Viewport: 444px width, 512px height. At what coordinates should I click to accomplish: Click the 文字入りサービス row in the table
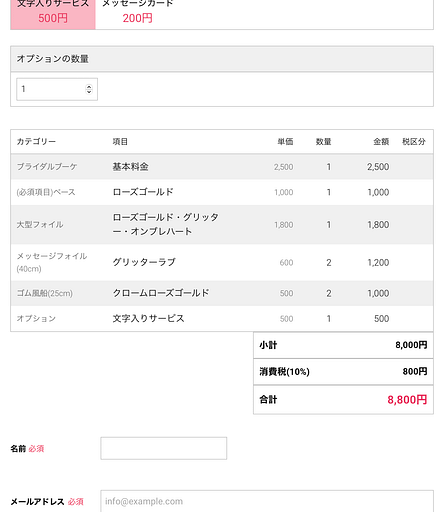click(x=222, y=318)
